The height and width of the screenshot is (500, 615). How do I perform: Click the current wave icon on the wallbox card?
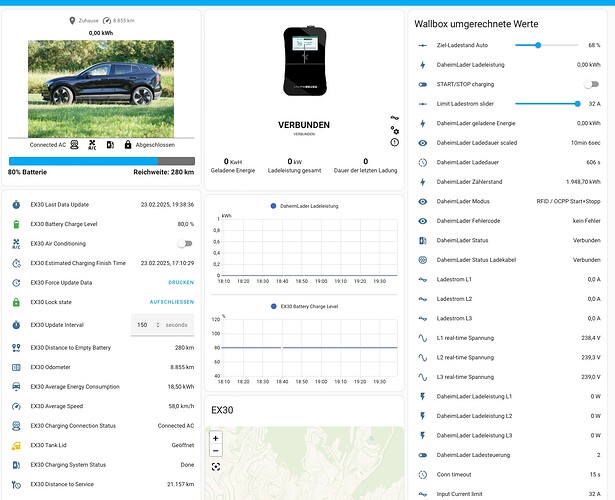pos(395,118)
